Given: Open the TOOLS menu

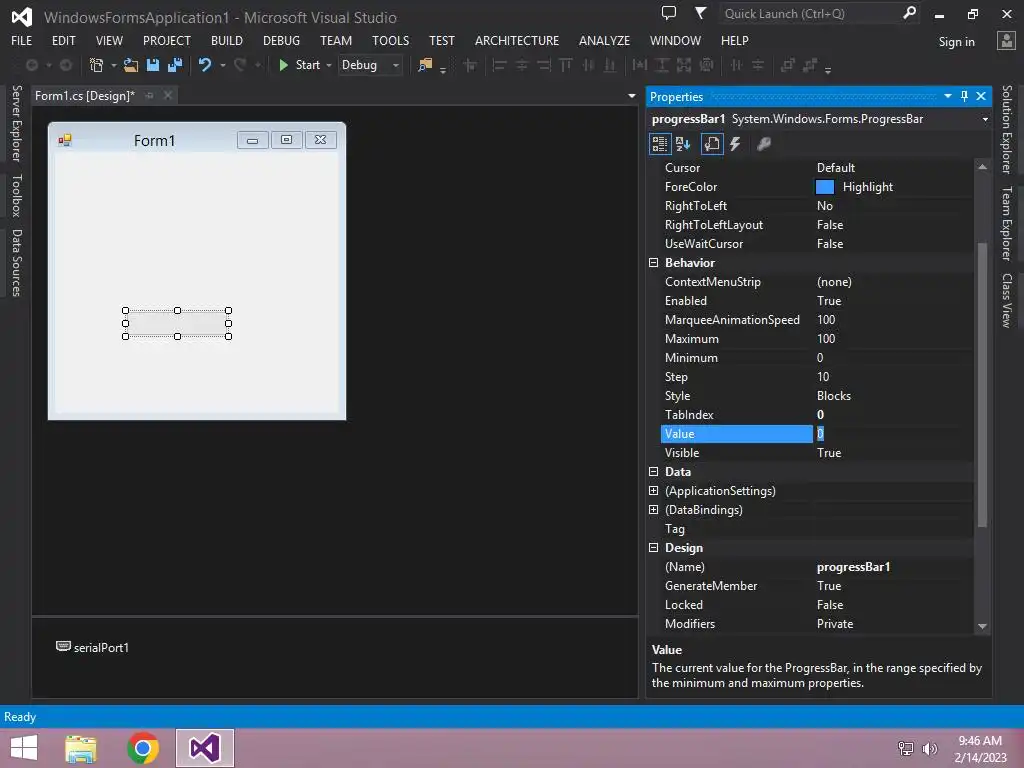Looking at the screenshot, I should [391, 40].
